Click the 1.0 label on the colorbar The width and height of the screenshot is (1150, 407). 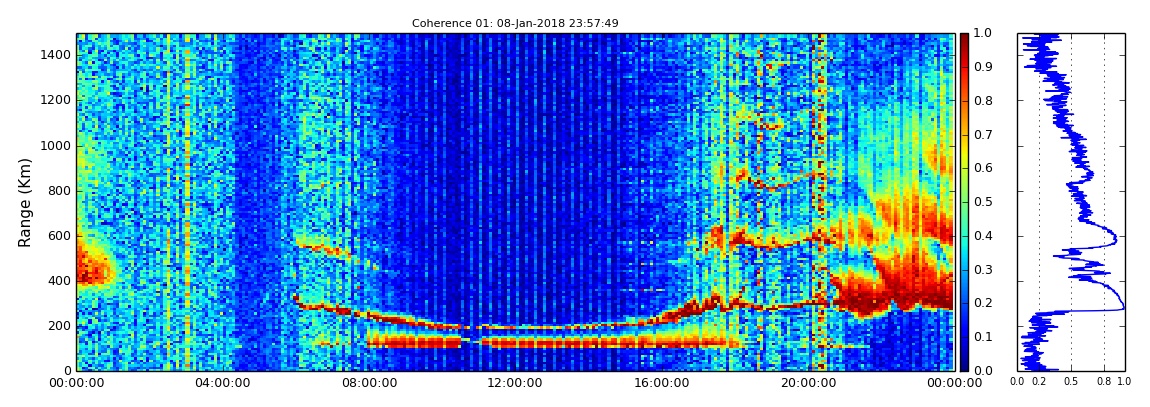coord(981,34)
